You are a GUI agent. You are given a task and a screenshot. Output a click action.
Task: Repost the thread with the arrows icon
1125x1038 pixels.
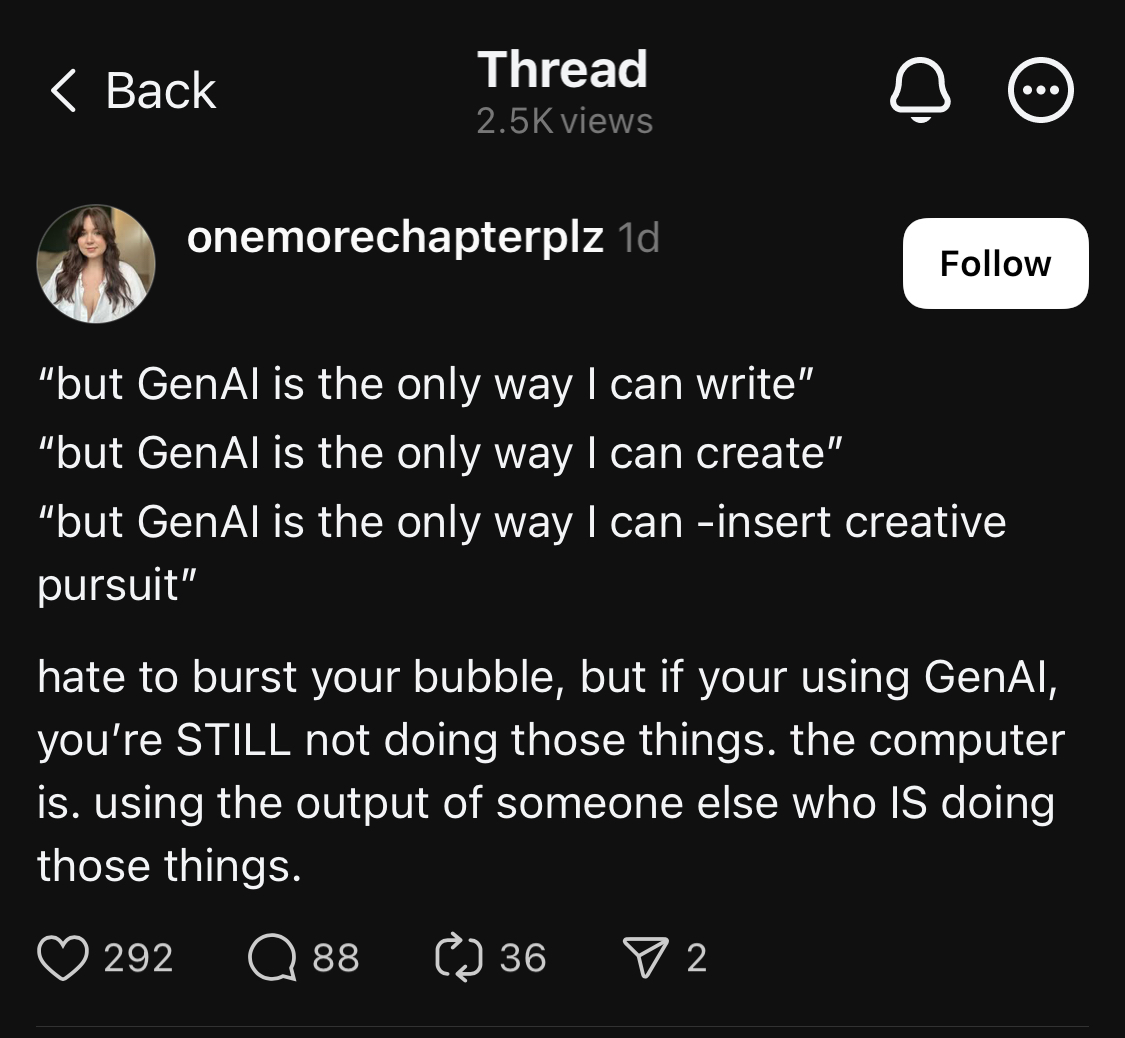coord(458,957)
